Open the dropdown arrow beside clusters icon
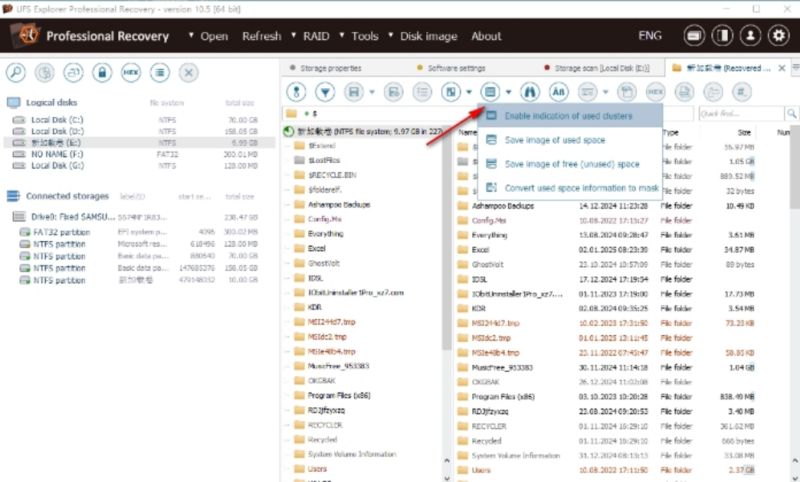 click(509, 92)
